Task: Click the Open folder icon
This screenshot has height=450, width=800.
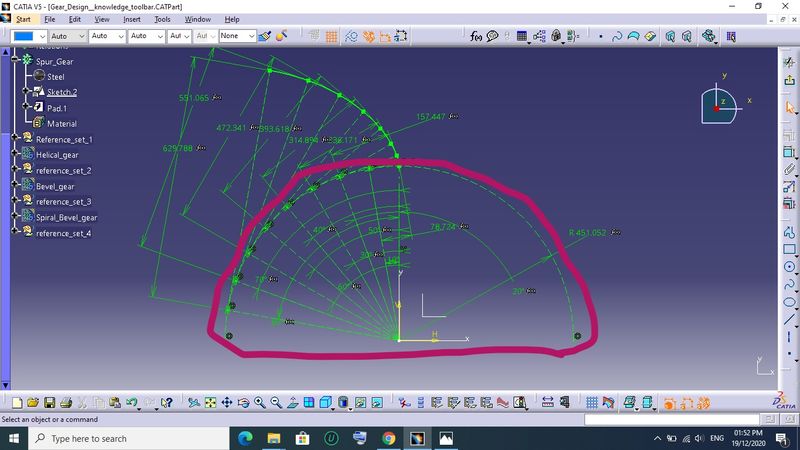Action: (31, 403)
